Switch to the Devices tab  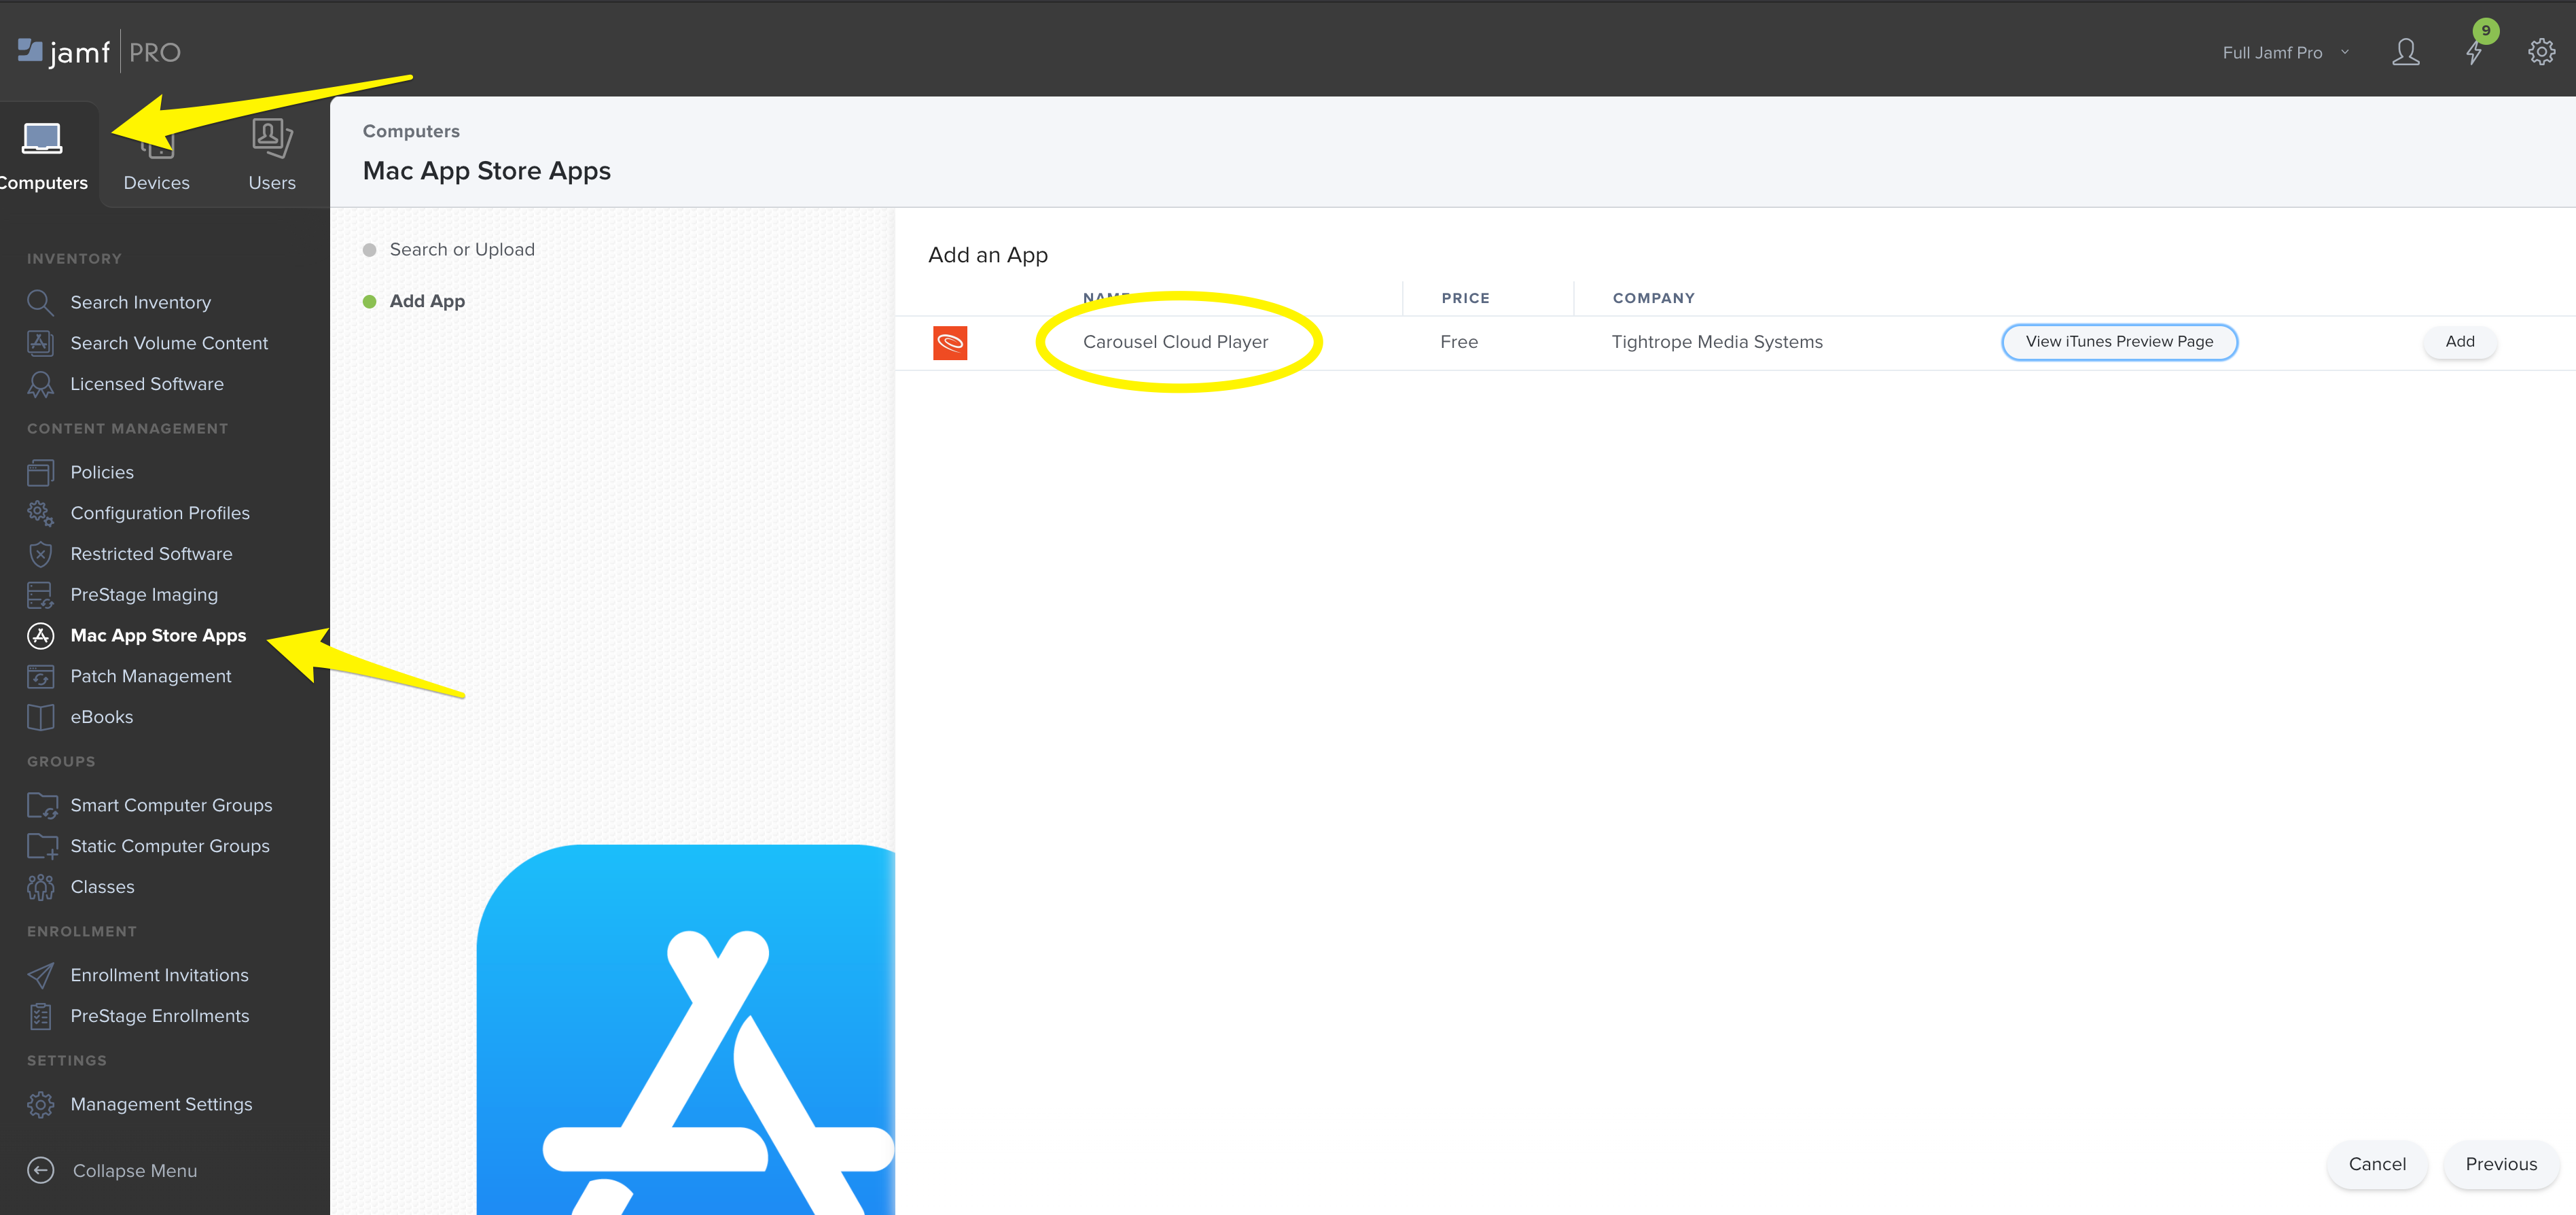point(156,156)
